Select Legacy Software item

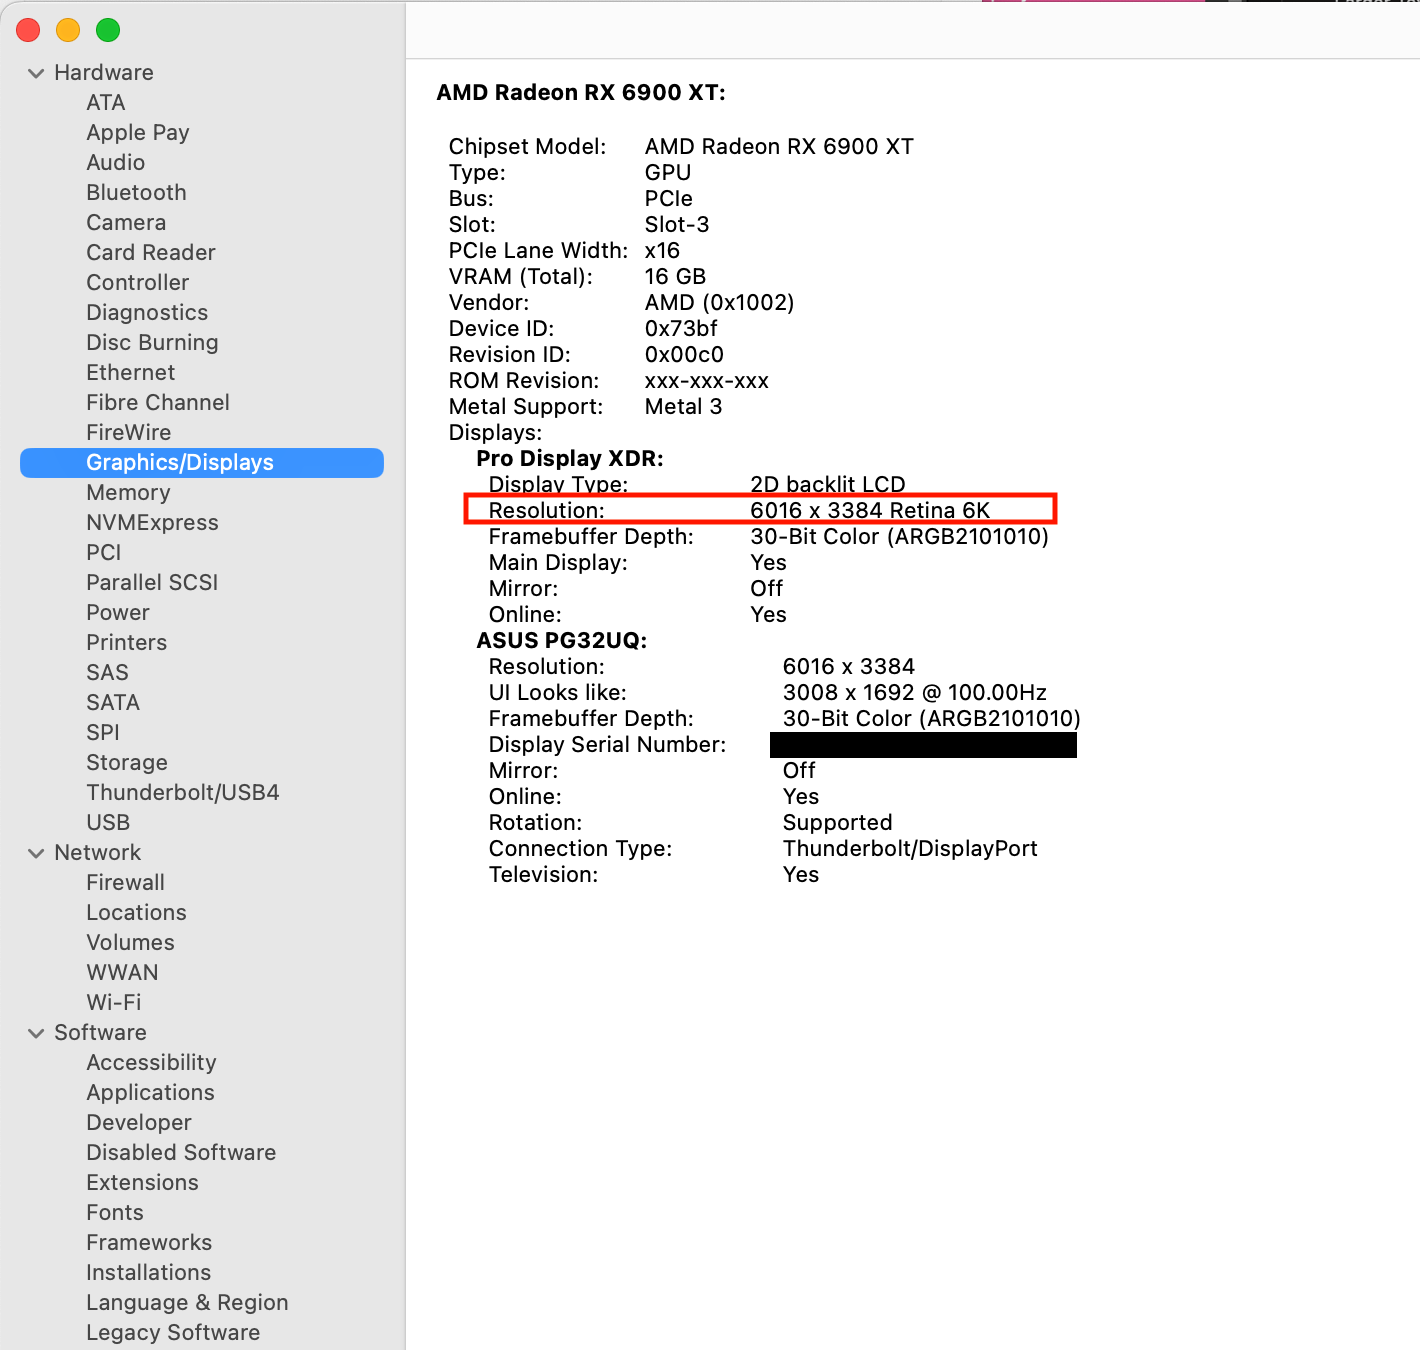pos(173,1333)
